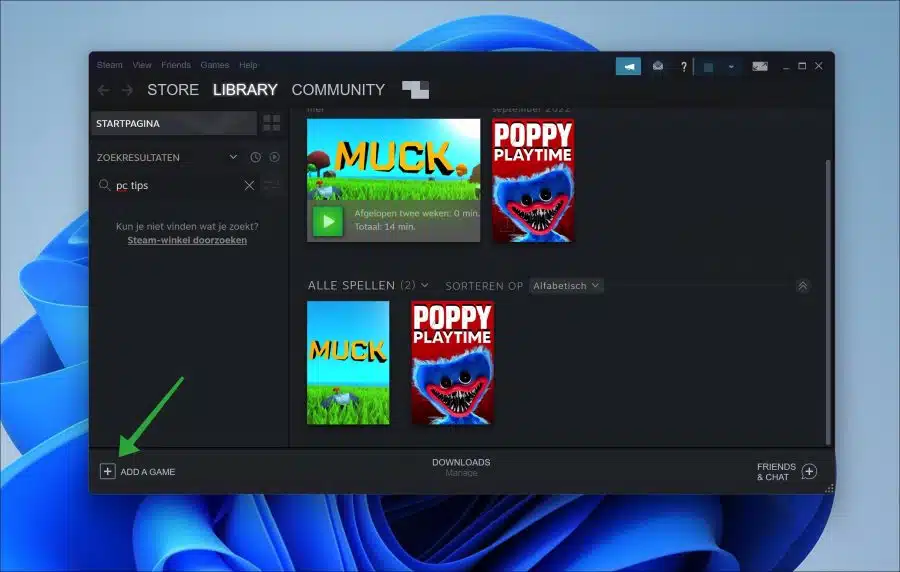Click the question mark help icon

coord(683,67)
